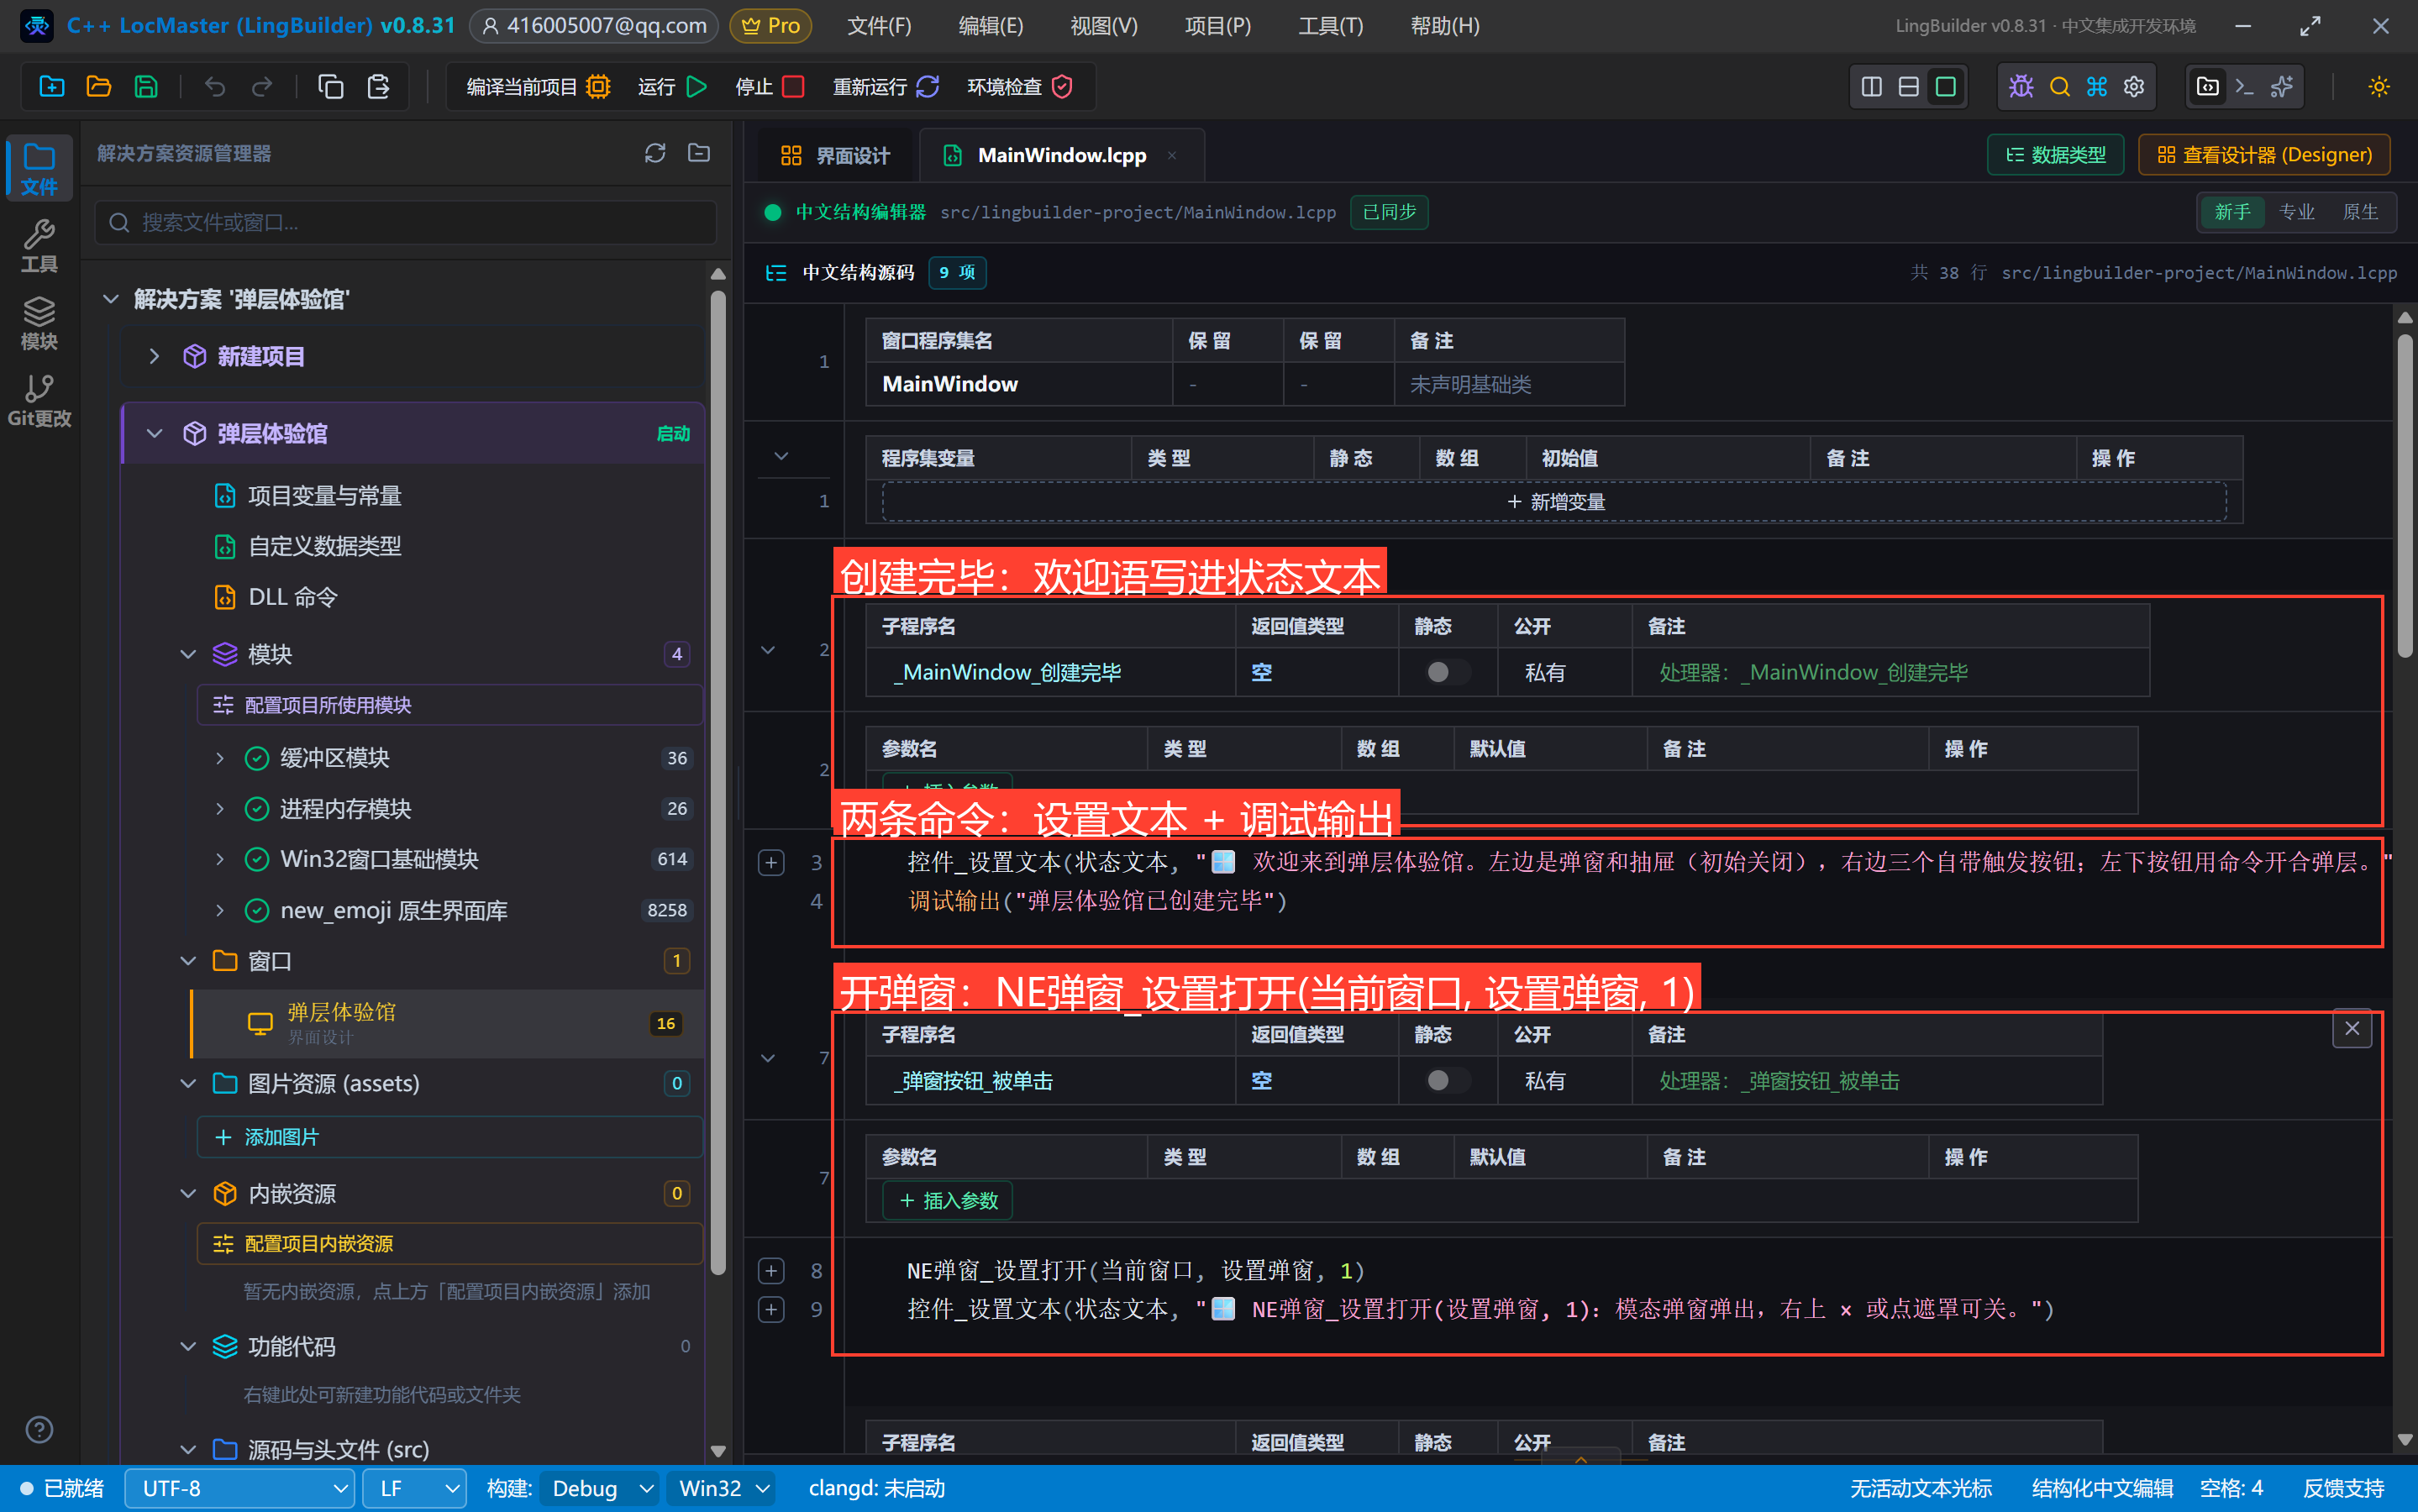Click + 新增变量 row
This screenshot has height=1512, width=2418.
tap(1554, 502)
